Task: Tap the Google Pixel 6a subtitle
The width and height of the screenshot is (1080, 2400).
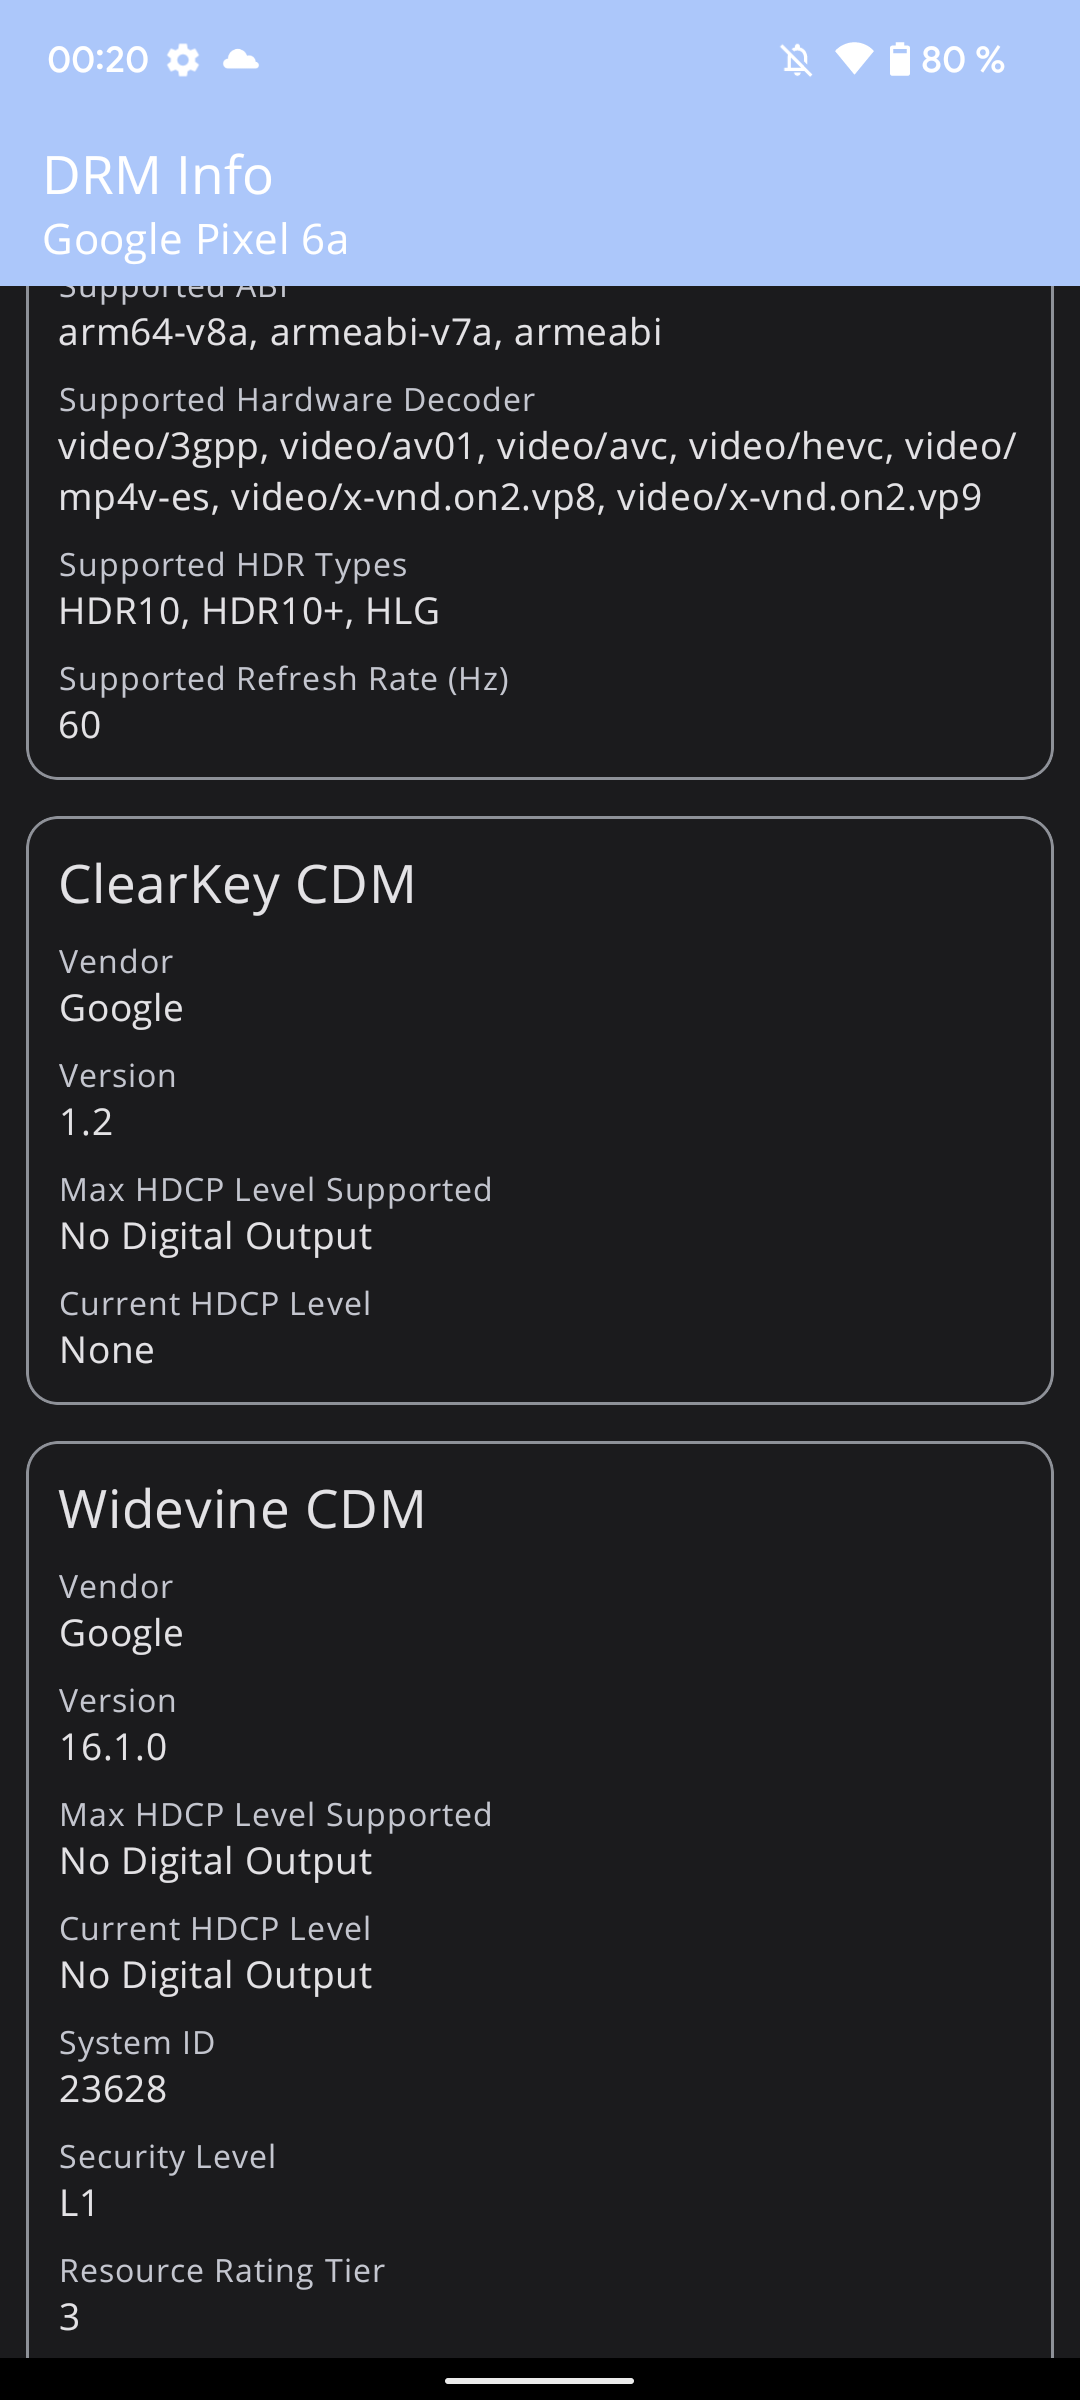Action: (196, 240)
